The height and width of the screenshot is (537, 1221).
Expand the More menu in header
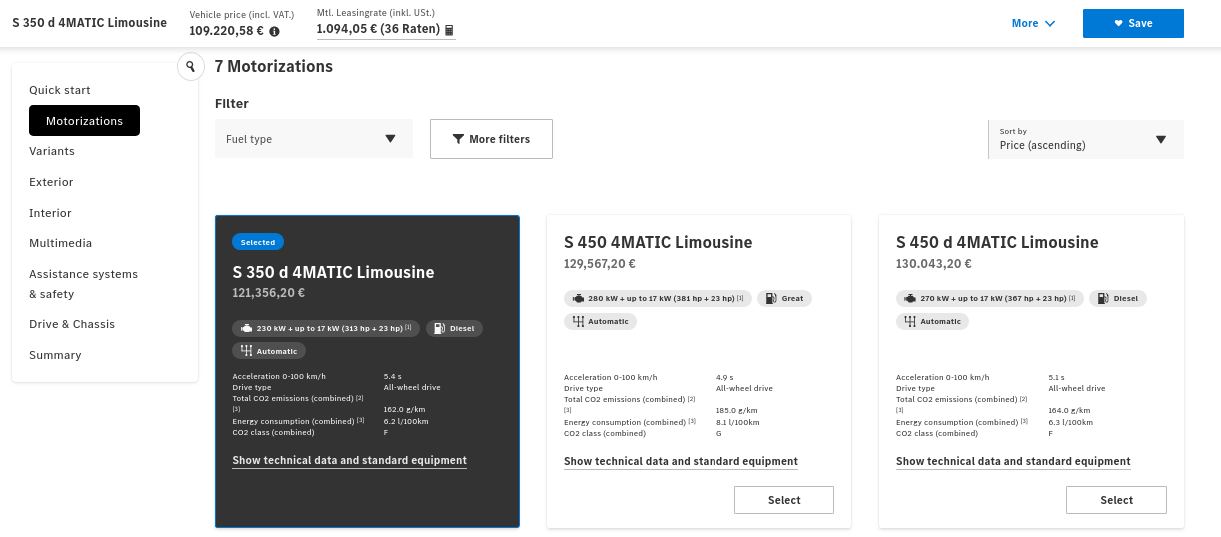[x=1033, y=23]
